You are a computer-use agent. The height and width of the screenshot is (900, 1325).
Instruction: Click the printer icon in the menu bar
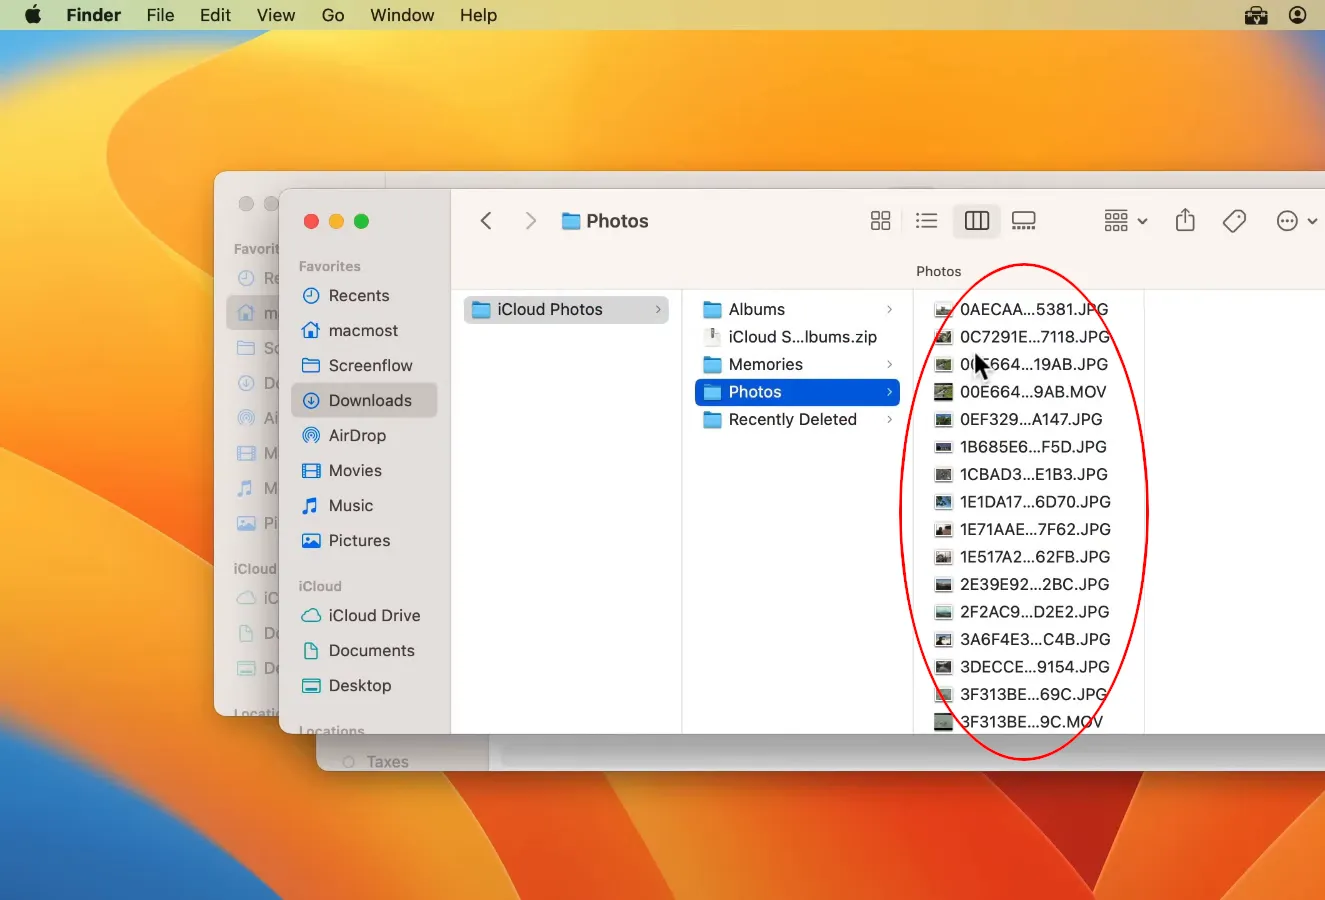(1255, 15)
